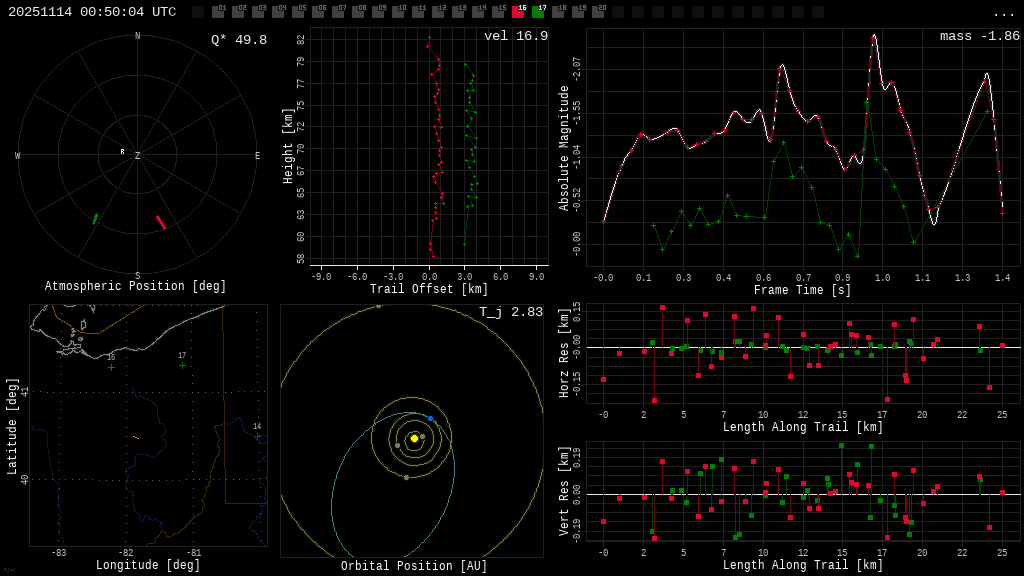Screen dimensions: 1024x576
Task: Select station 12 indicator box
Action: tap(438, 12)
